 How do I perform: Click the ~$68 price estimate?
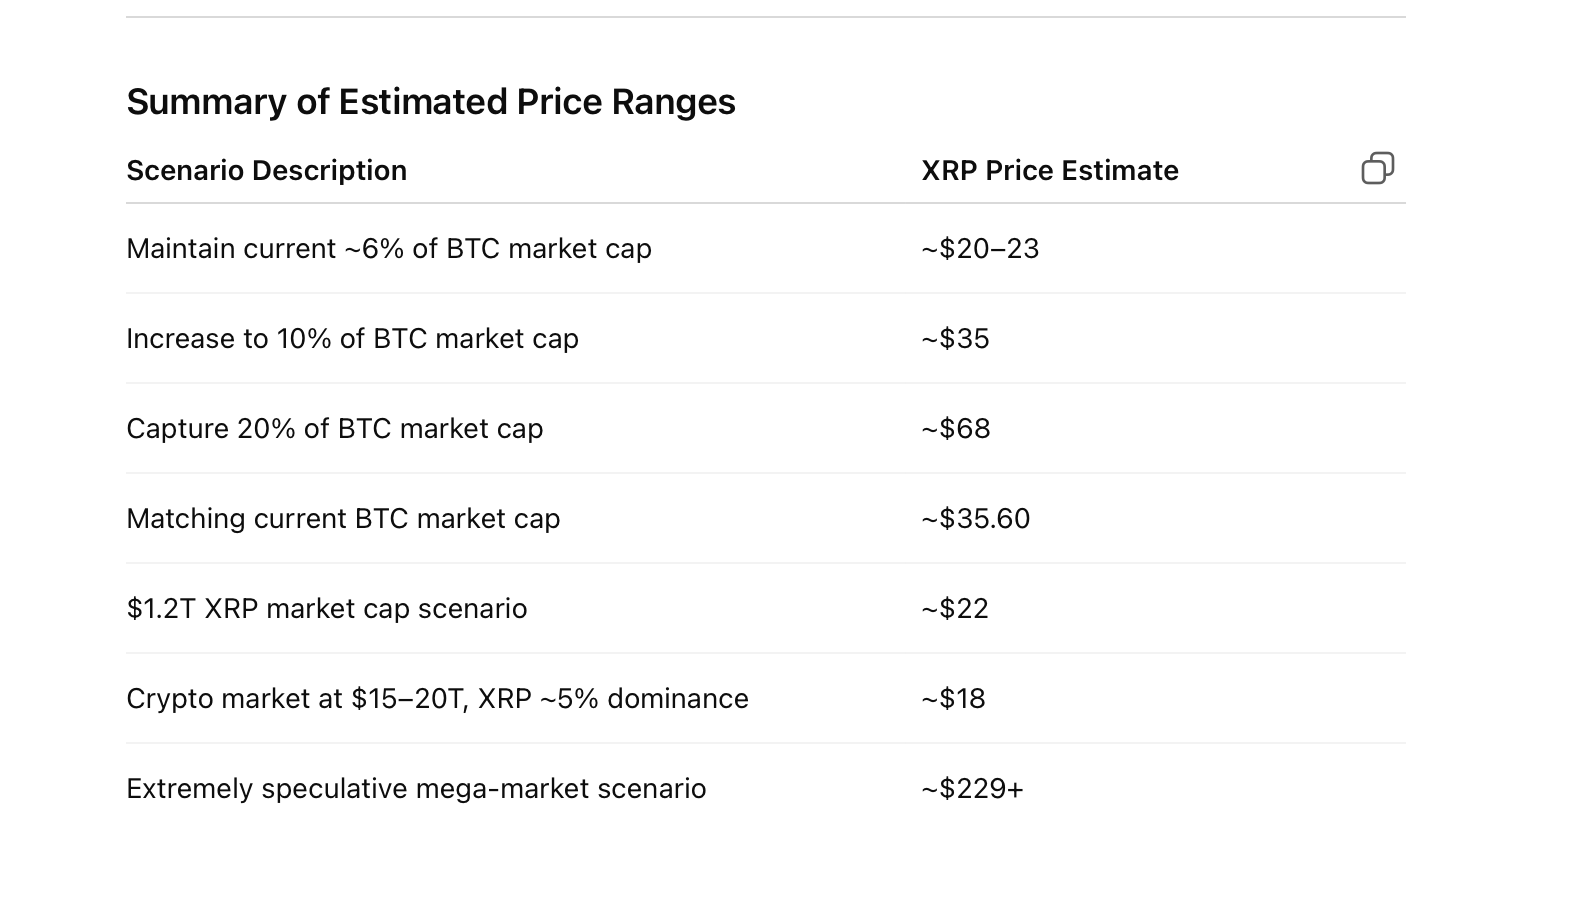click(955, 429)
